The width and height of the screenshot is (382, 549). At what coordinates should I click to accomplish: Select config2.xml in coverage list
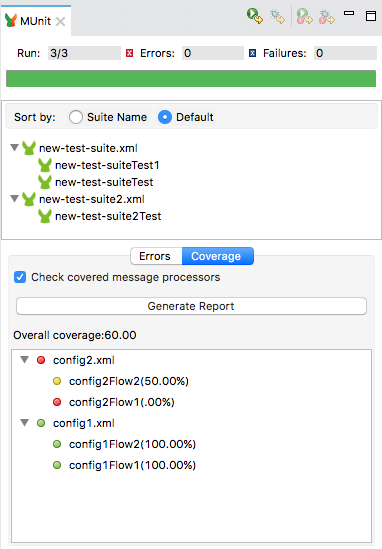pos(84,360)
